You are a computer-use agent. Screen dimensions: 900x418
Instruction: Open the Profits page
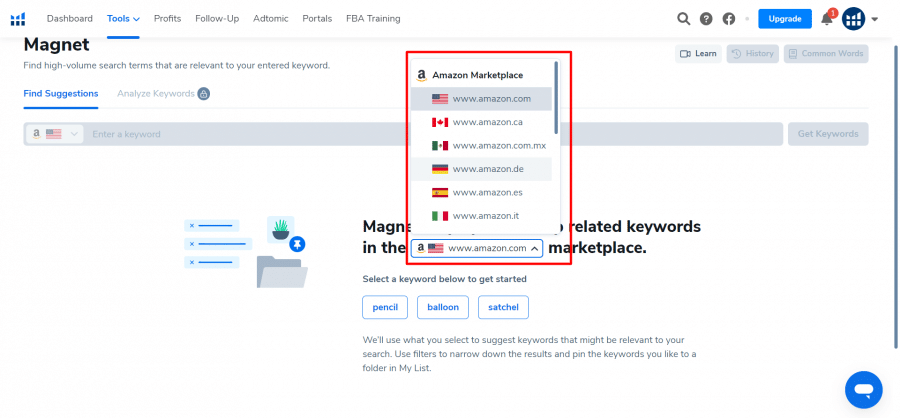click(168, 18)
